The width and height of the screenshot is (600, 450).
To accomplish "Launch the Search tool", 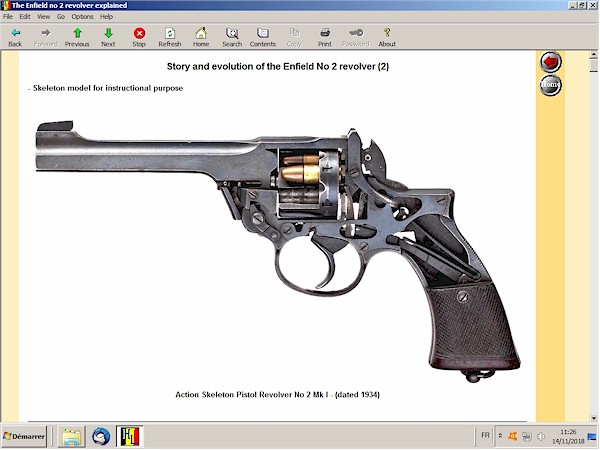I will (232, 37).
